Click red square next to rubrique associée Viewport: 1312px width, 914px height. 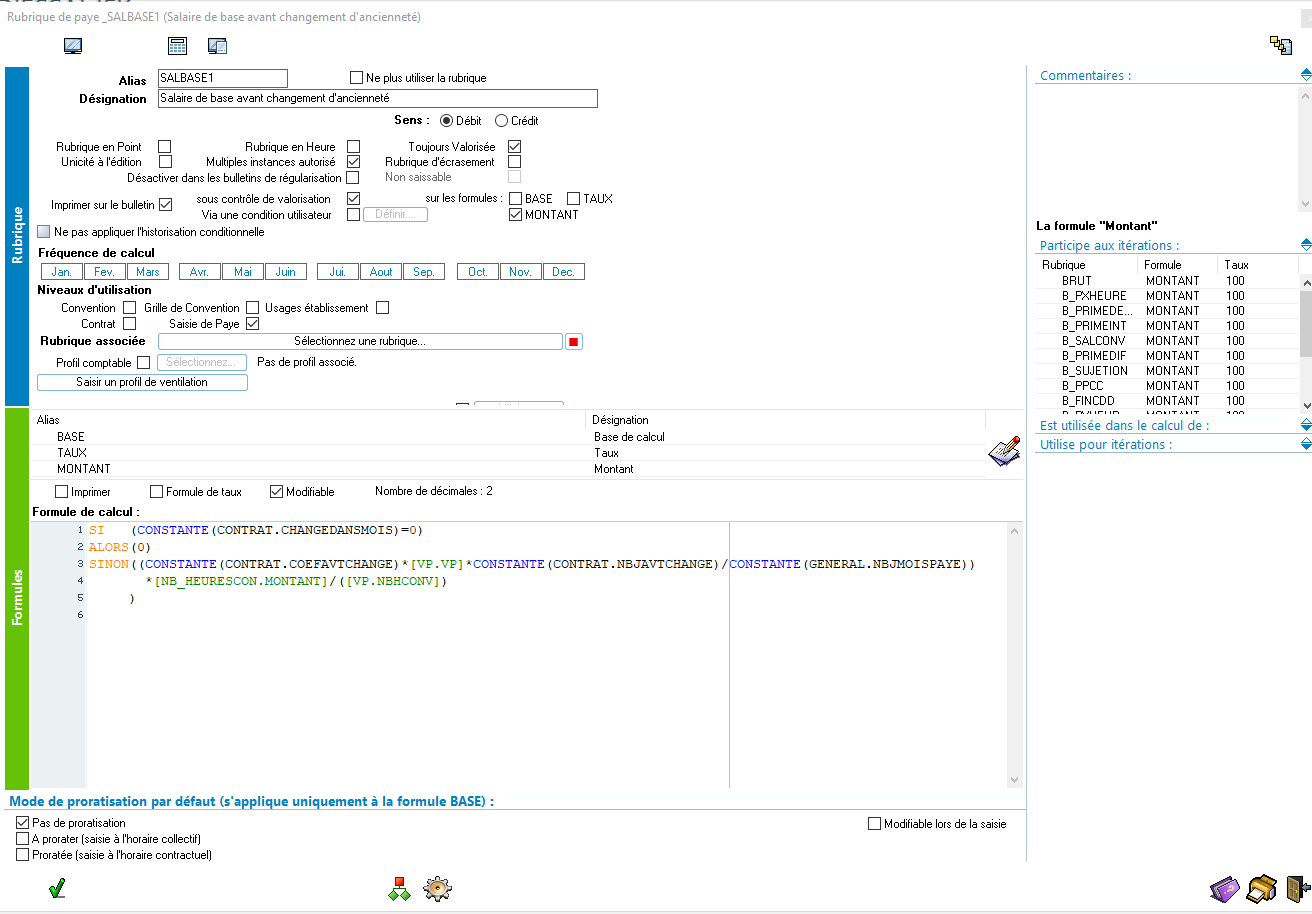pyautogui.click(x=574, y=342)
